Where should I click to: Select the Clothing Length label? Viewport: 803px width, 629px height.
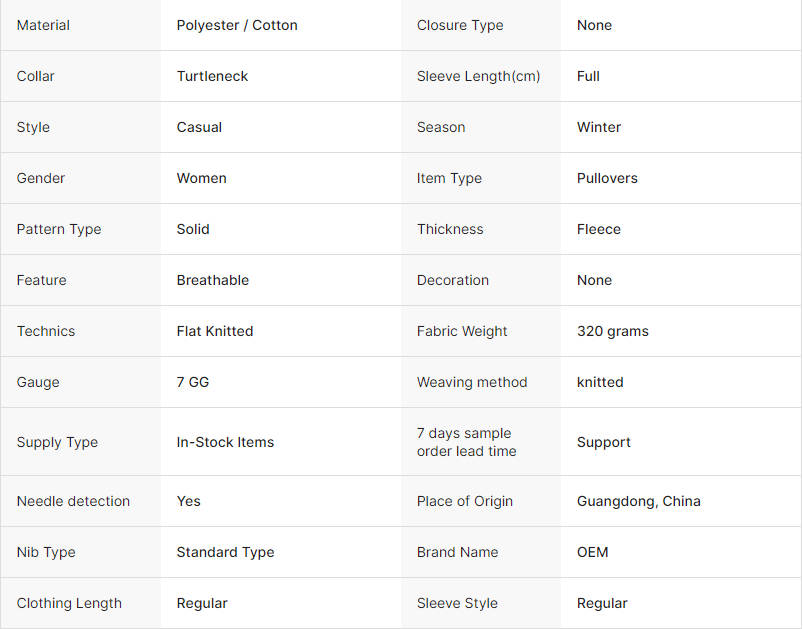click(x=69, y=603)
